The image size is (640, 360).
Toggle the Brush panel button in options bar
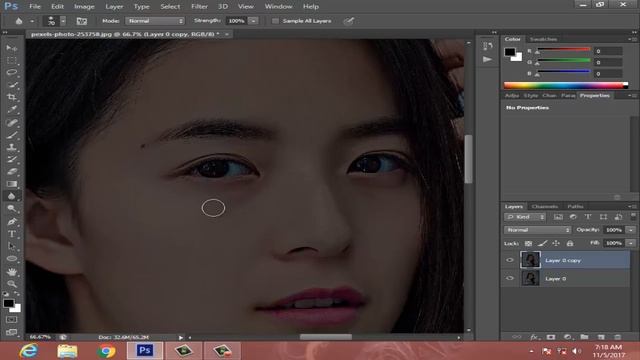point(82,21)
